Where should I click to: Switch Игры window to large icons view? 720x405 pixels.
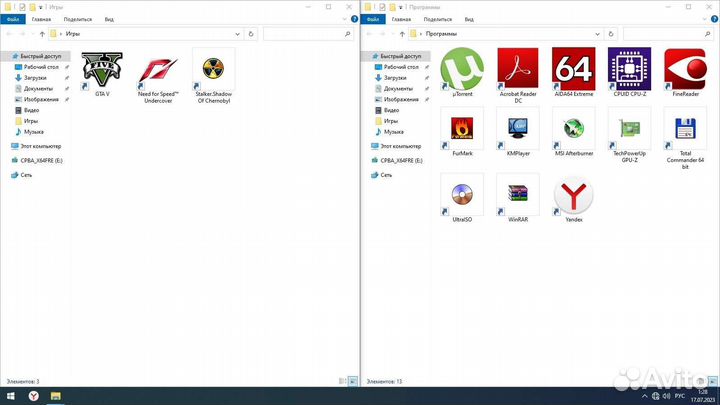[353, 381]
